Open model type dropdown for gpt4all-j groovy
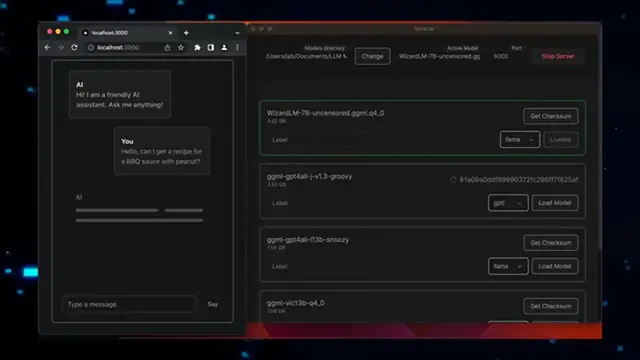This screenshot has height=360, width=640. click(x=508, y=203)
